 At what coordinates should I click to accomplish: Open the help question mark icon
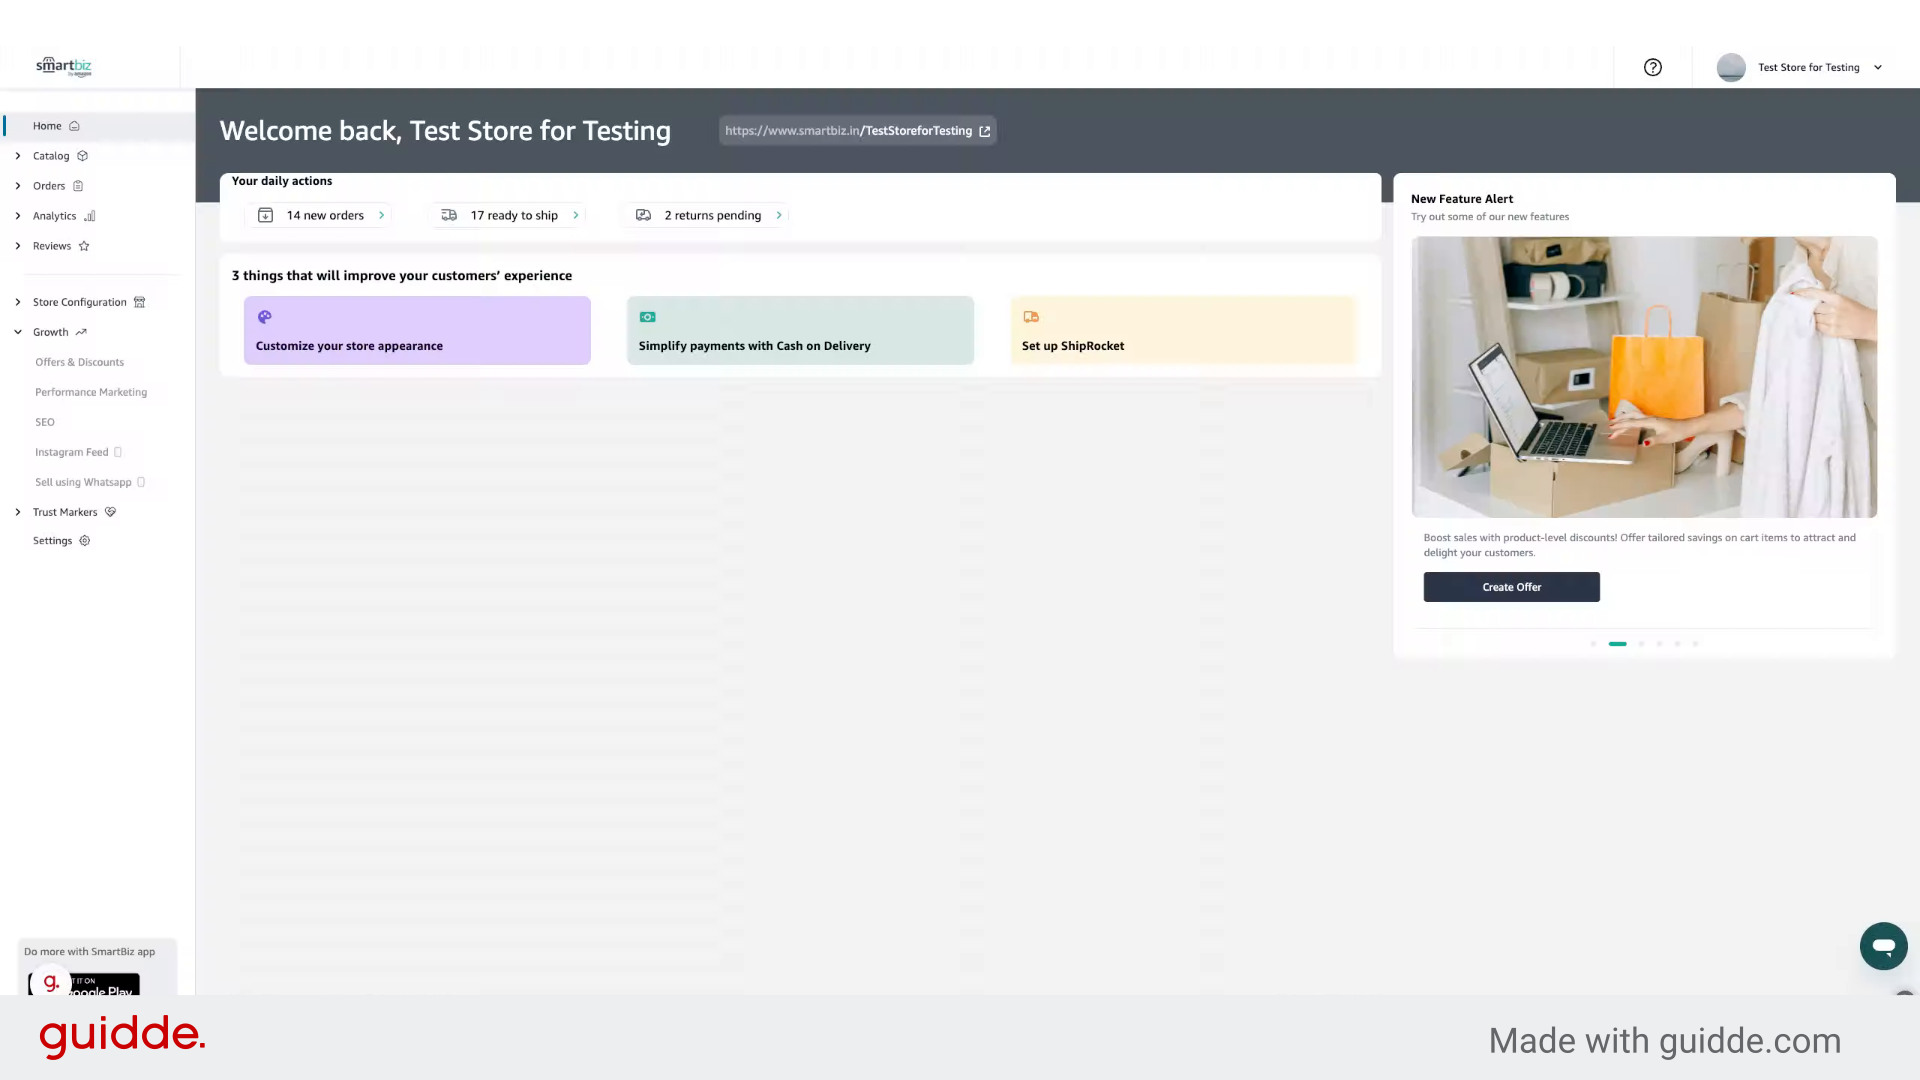click(x=1652, y=67)
